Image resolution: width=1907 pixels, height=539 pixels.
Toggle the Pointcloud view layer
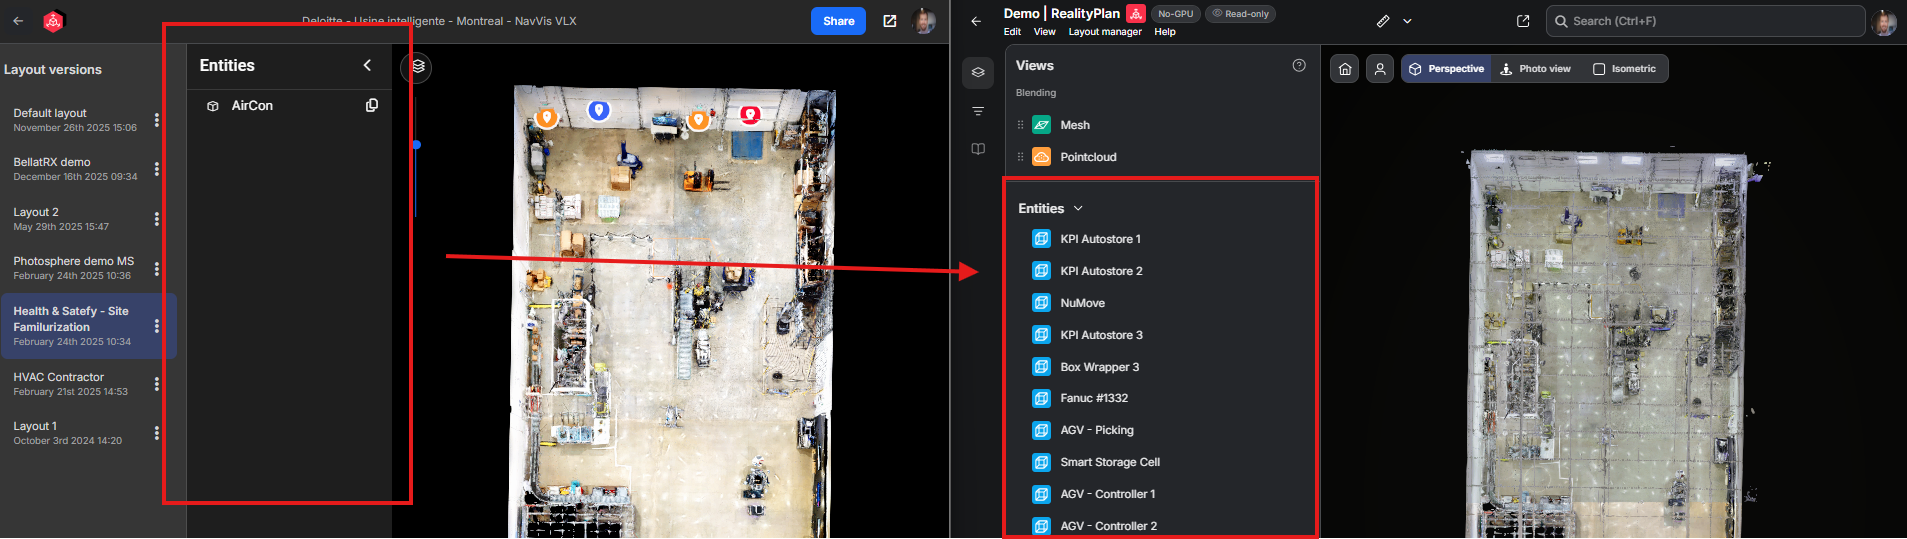(x=1088, y=157)
